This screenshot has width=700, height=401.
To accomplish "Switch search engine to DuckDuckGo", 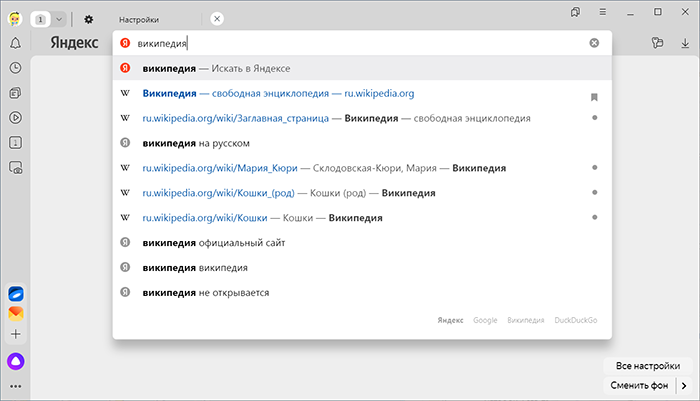I will coord(576,320).
